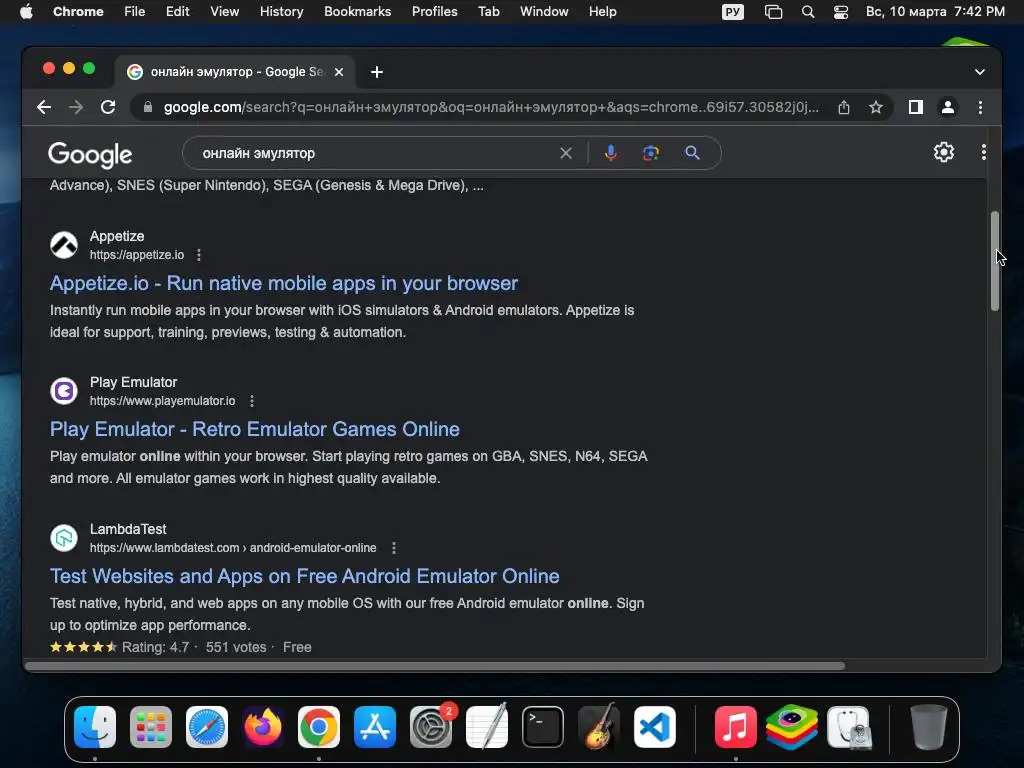Viewport: 1024px width, 768px height.
Task: Share this page from address bar
Action: (x=844, y=107)
